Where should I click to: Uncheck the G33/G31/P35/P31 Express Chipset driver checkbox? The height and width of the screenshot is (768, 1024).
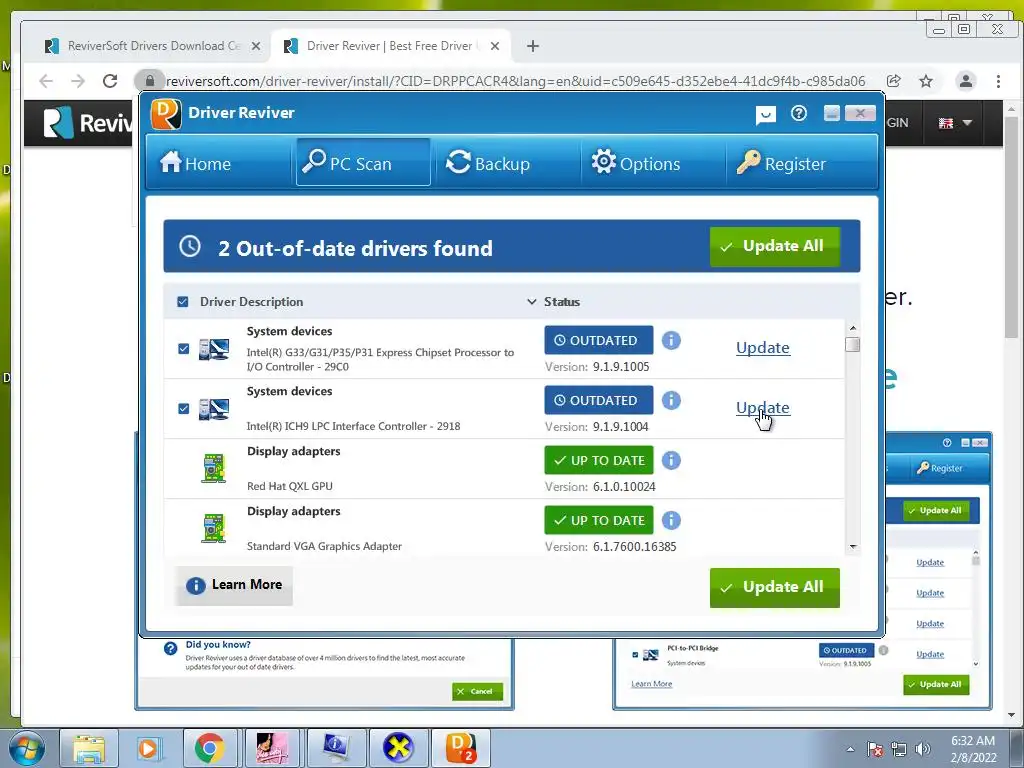[184, 349]
